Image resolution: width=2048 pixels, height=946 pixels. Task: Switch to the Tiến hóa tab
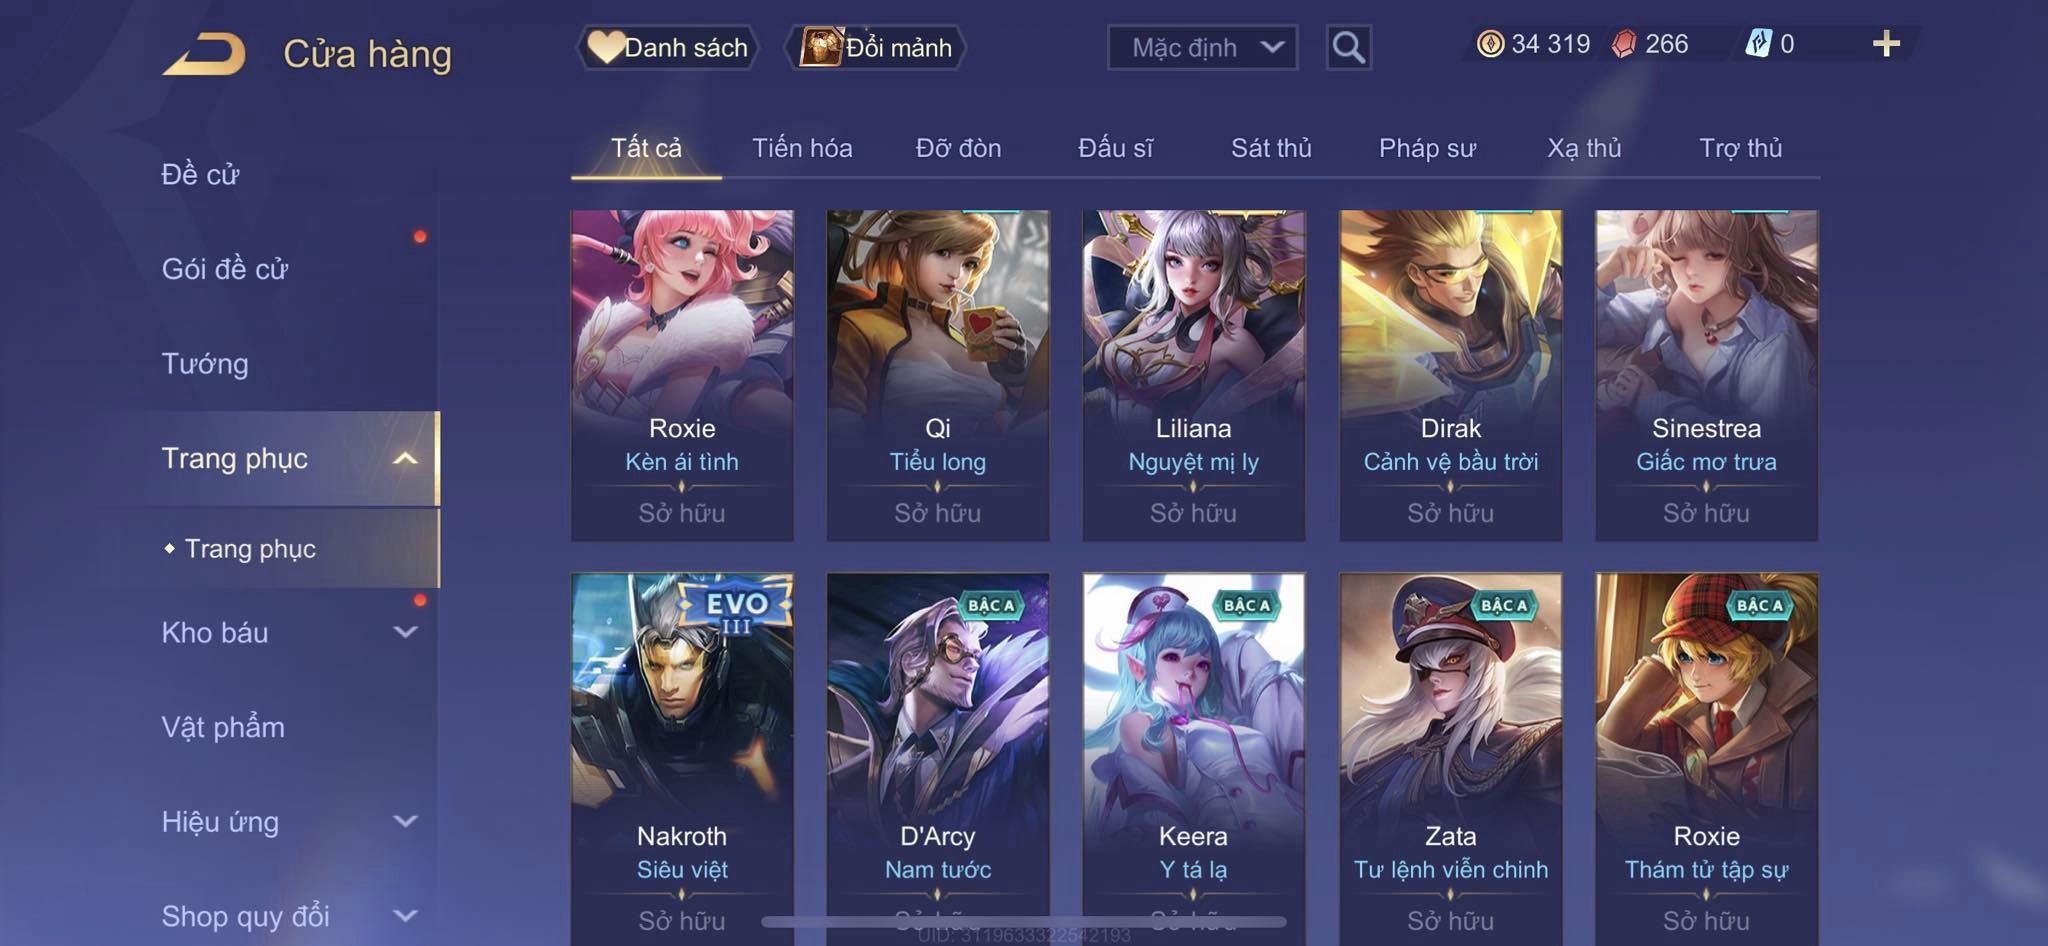click(802, 148)
